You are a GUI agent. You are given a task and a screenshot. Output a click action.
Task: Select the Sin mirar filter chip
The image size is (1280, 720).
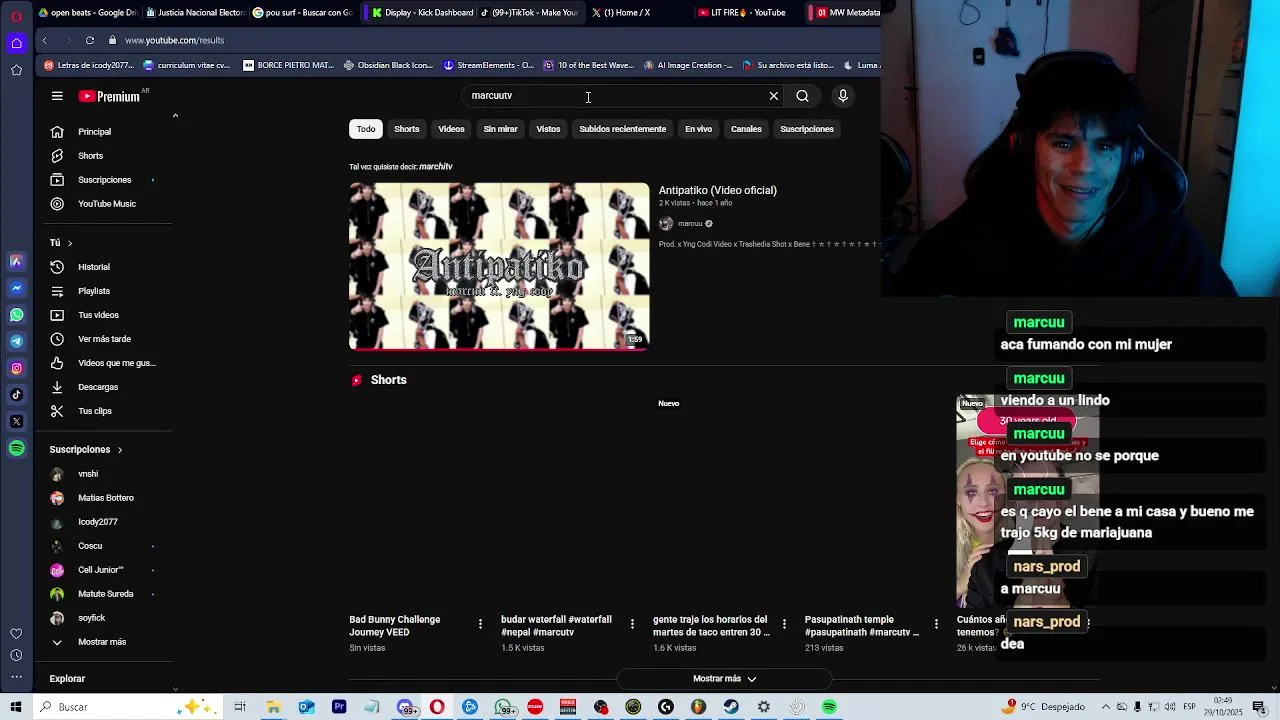point(500,129)
